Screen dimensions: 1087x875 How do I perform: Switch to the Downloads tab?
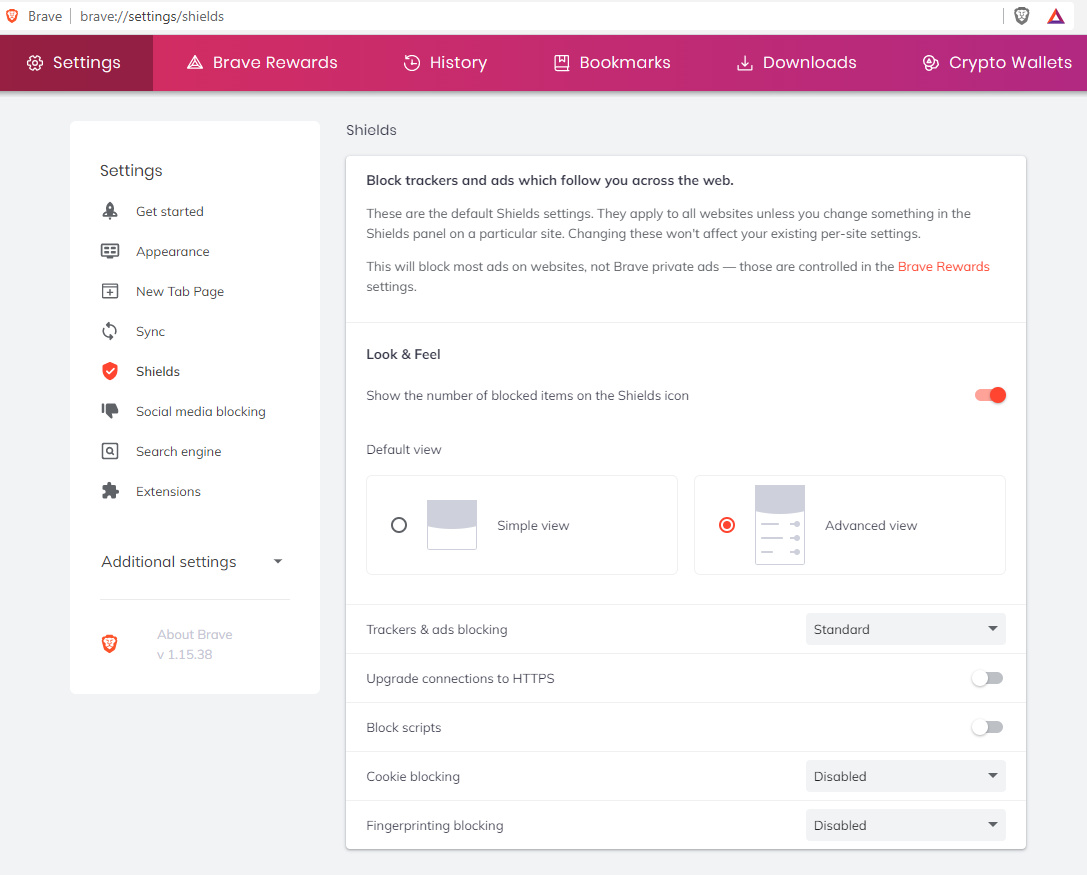pos(797,63)
